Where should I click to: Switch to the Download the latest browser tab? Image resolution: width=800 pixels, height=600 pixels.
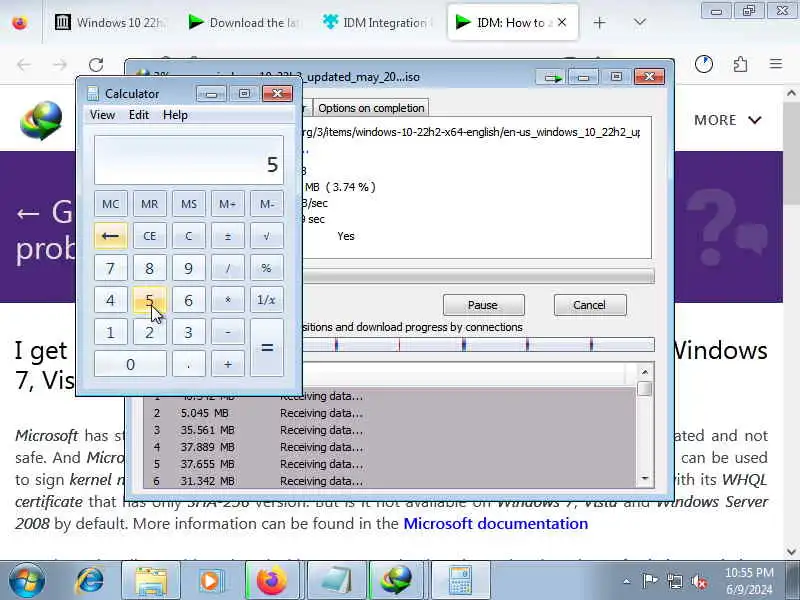244,22
